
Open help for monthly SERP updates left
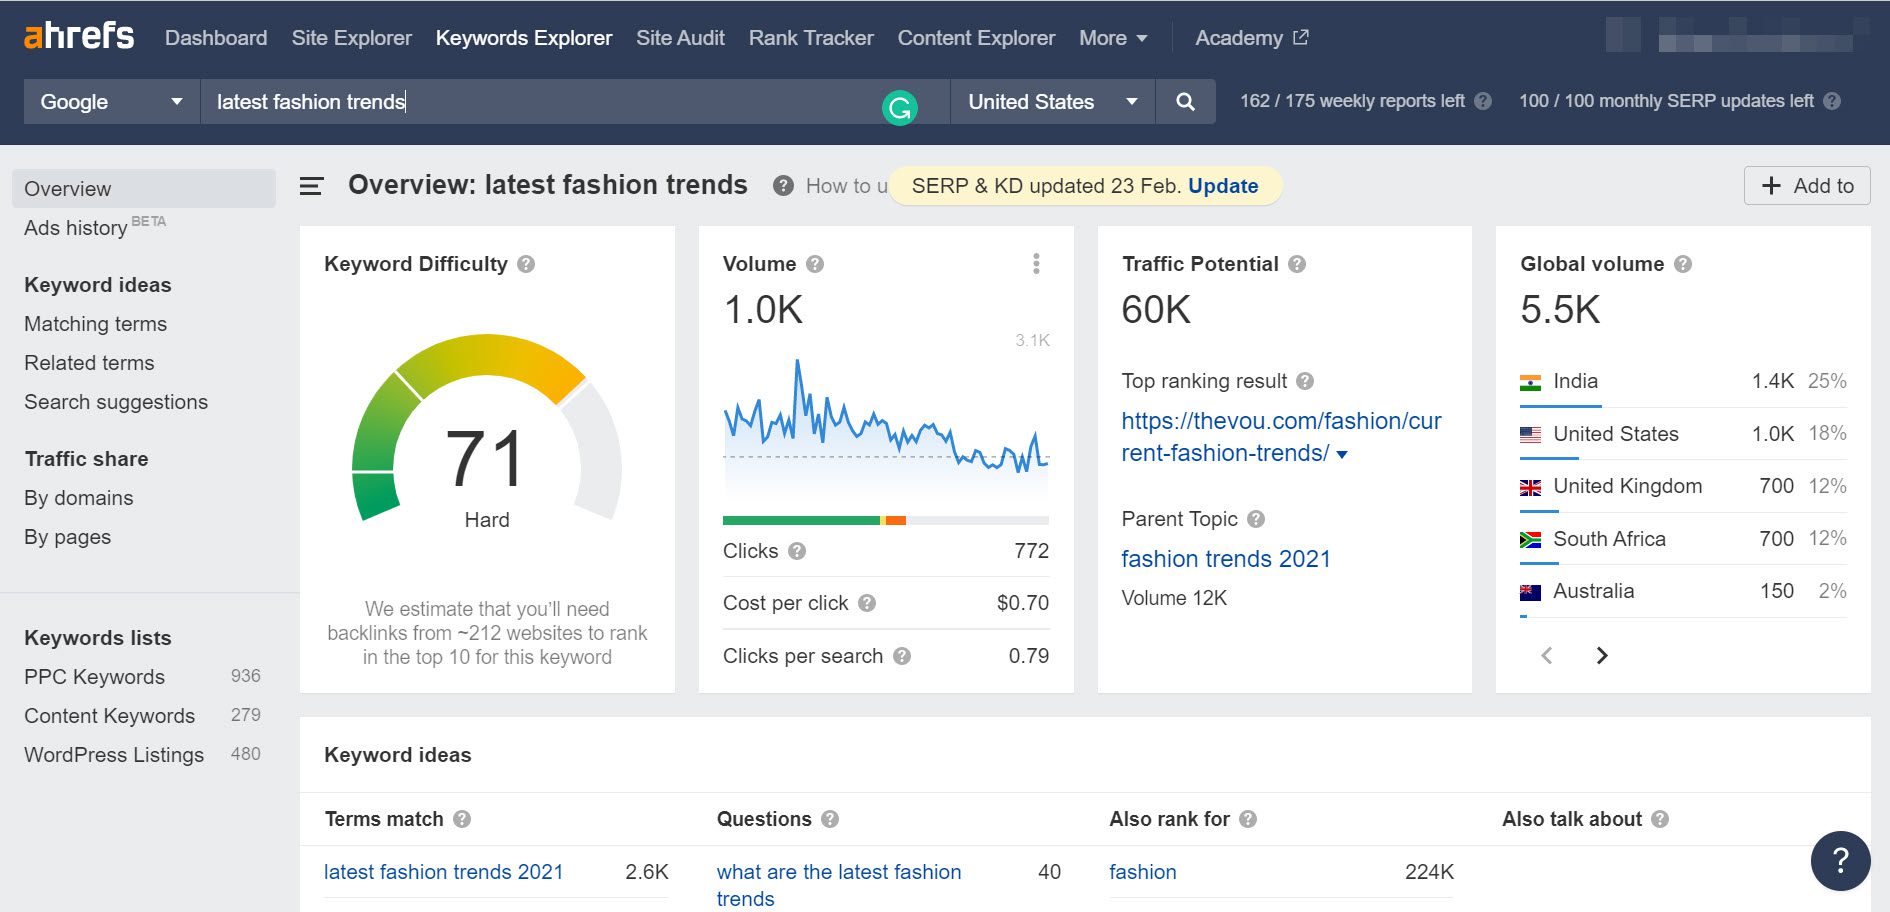coord(1832,101)
